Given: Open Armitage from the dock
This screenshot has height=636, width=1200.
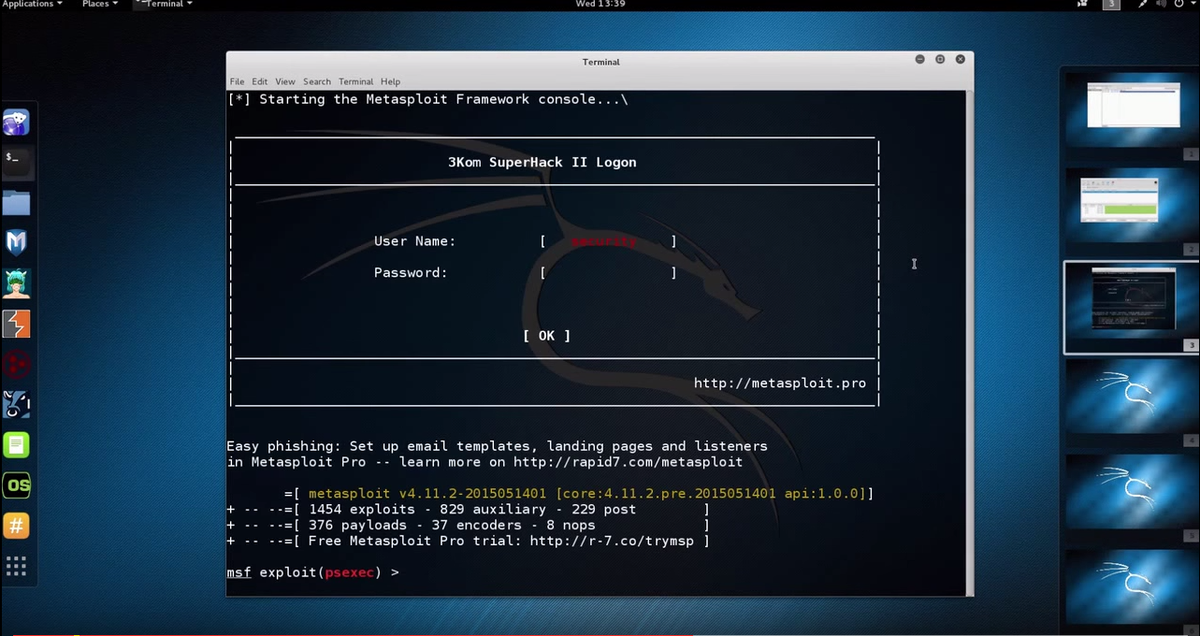Looking at the screenshot, I should (17, 284).
